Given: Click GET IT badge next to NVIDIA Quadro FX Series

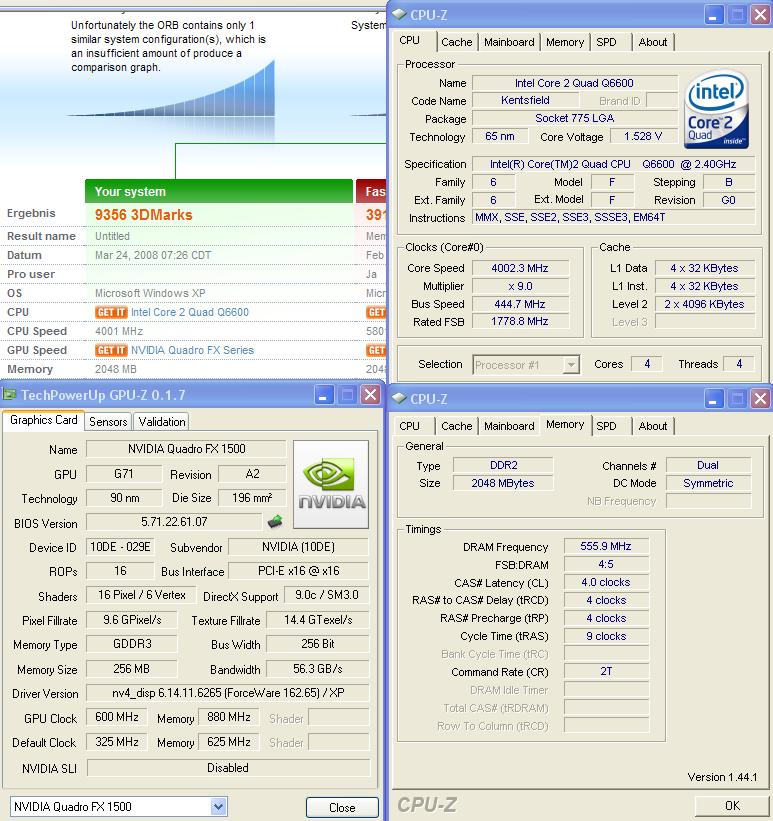Looking at the screenshot, I should [111, 350].
